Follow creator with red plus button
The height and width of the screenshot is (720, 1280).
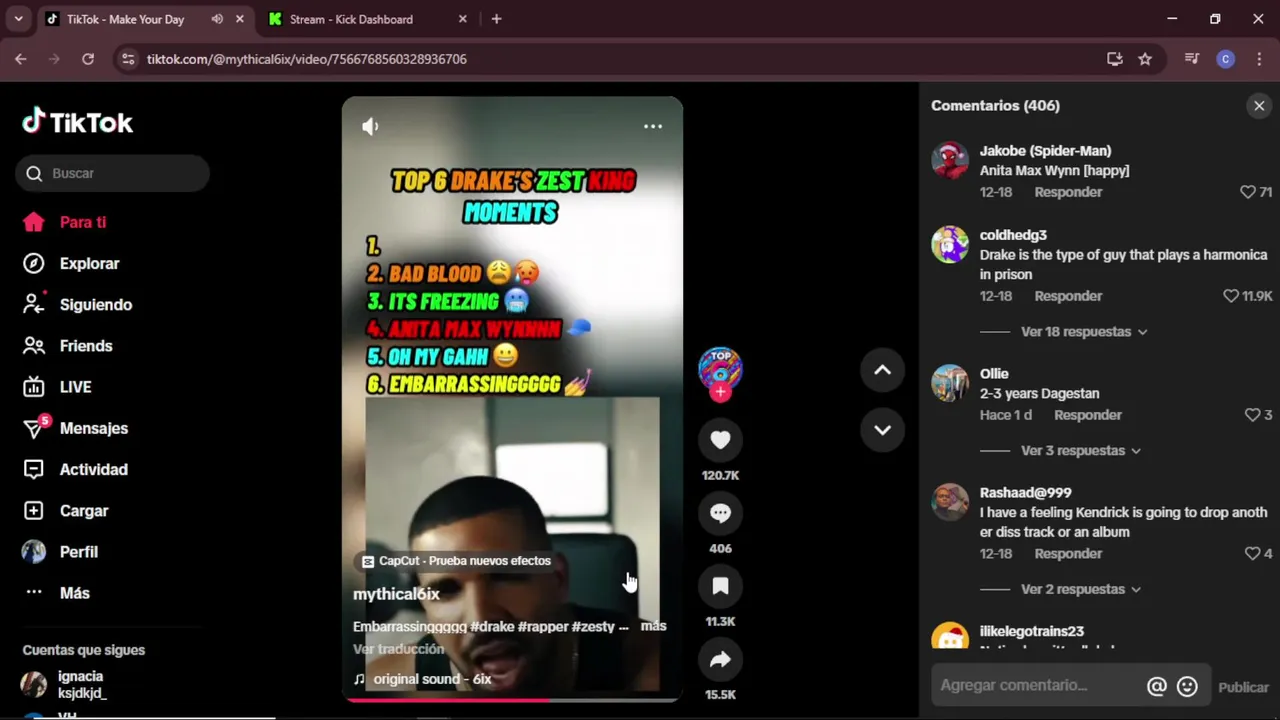click(x=720, y=392)
